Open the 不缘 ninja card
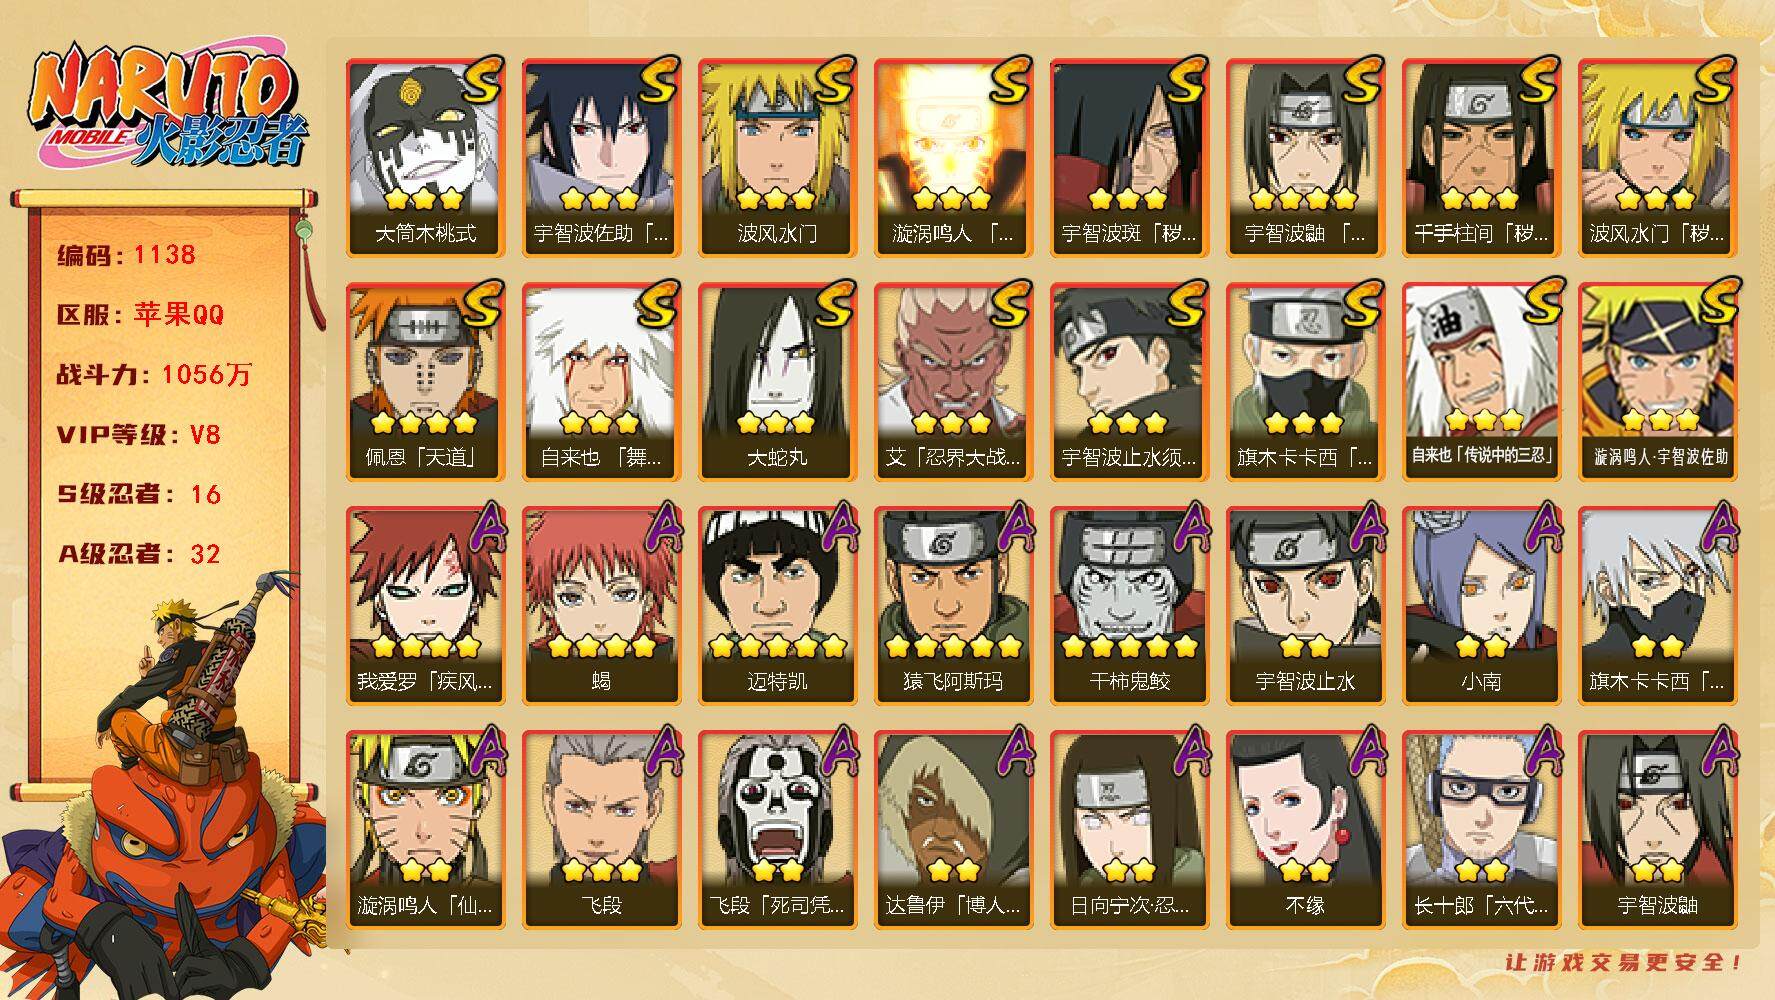This screenshot has height=1000, width=1775. tap(1305, 830)
